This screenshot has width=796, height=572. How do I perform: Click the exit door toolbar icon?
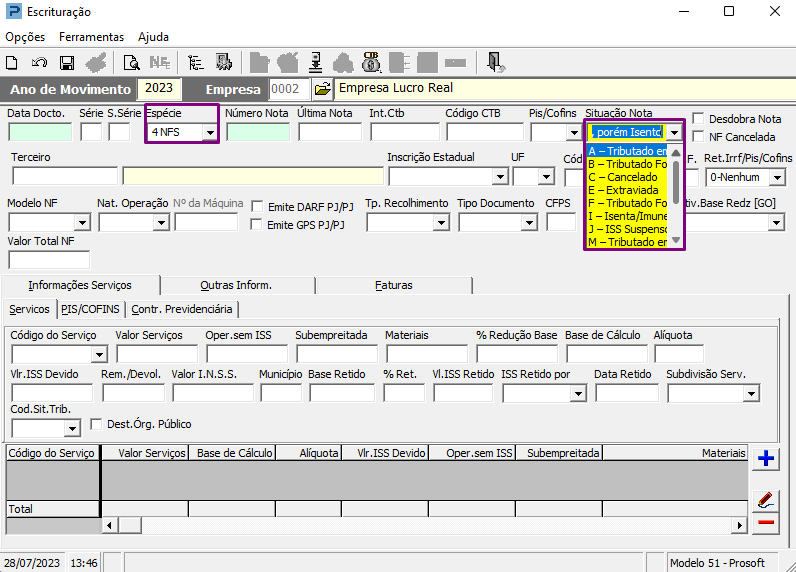click(495, 62)
